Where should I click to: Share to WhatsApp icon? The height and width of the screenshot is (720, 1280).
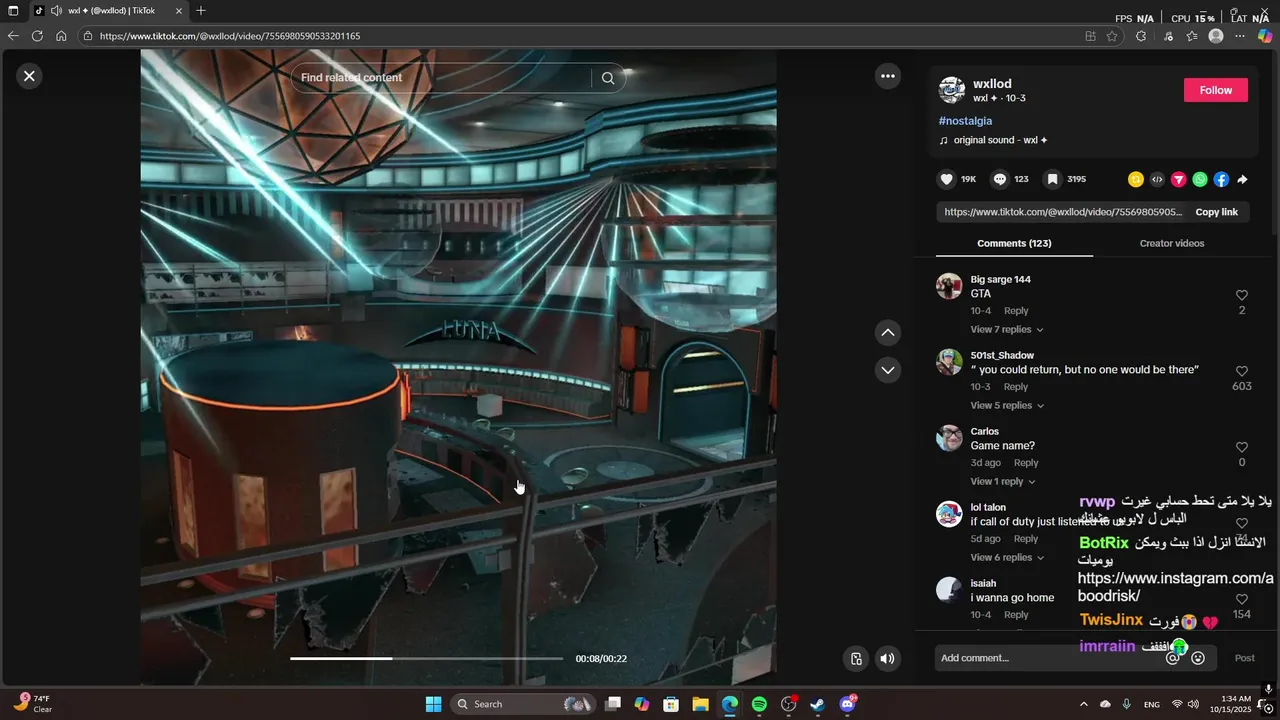click(x=1200, y=180)
